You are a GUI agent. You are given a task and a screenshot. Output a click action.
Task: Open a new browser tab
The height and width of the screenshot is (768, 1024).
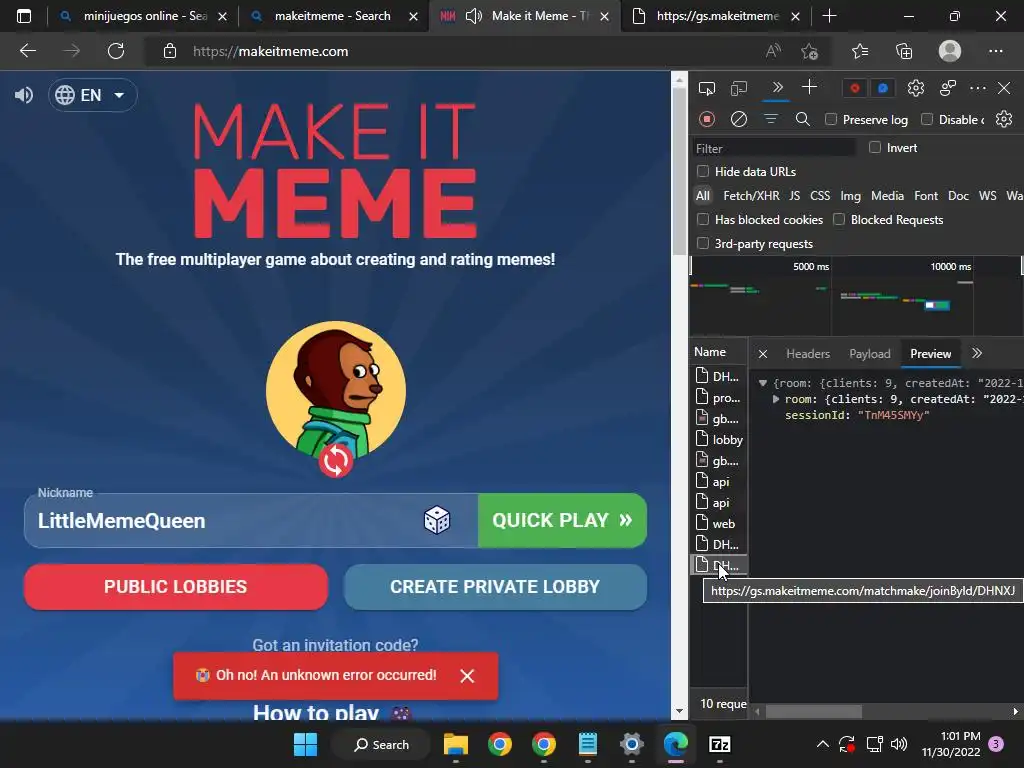(829, 16)
